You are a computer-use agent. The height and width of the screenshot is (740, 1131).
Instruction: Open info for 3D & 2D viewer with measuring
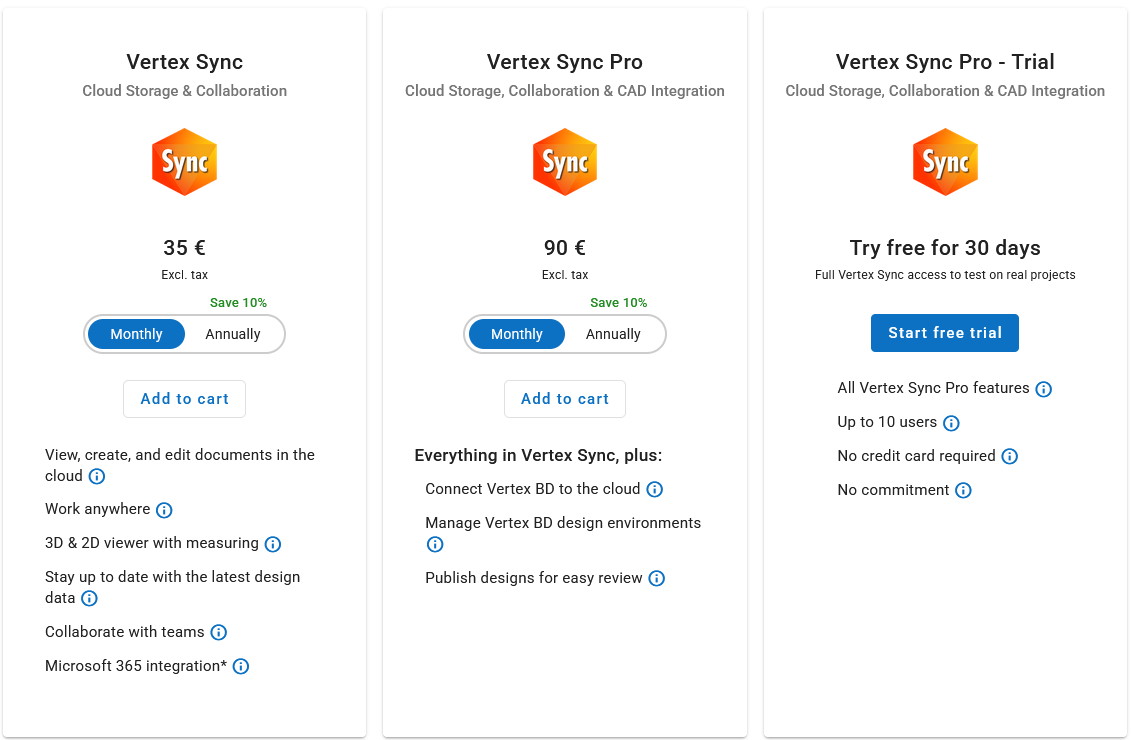(272, 544)
